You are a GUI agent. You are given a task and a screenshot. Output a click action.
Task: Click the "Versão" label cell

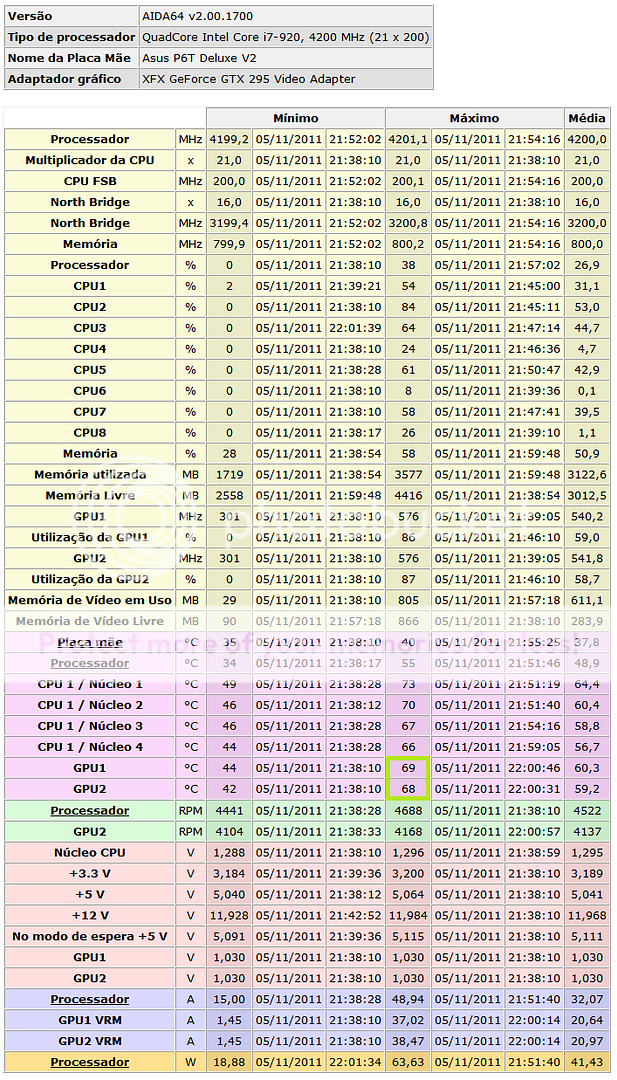click(31, 16)
